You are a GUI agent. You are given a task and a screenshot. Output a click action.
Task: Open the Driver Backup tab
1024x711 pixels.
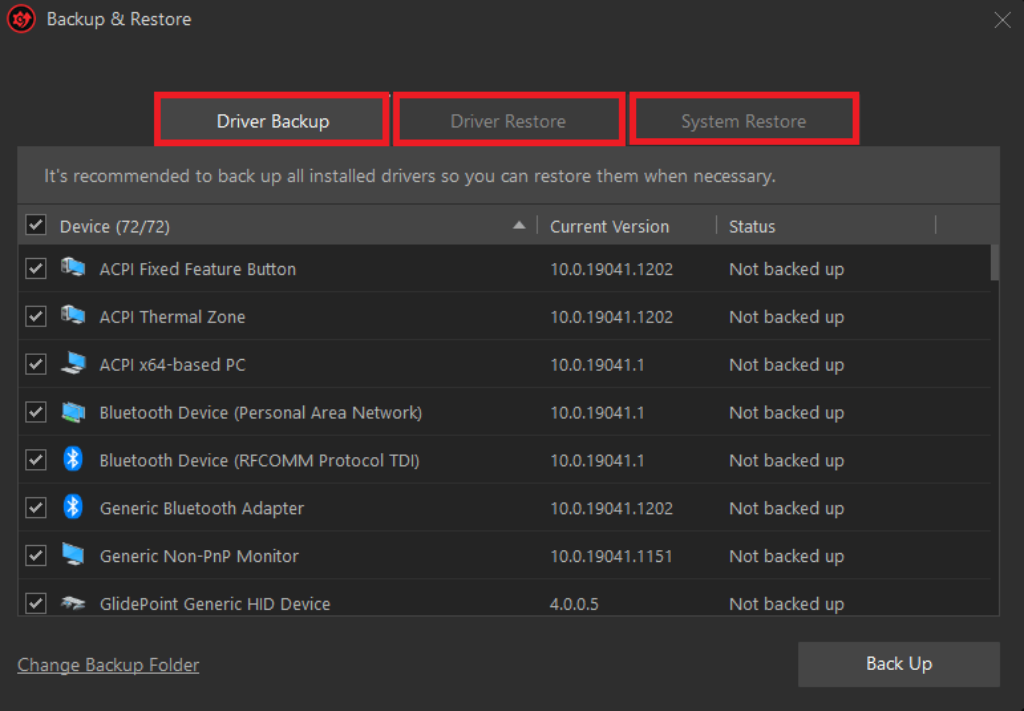[x=272, y=121]
